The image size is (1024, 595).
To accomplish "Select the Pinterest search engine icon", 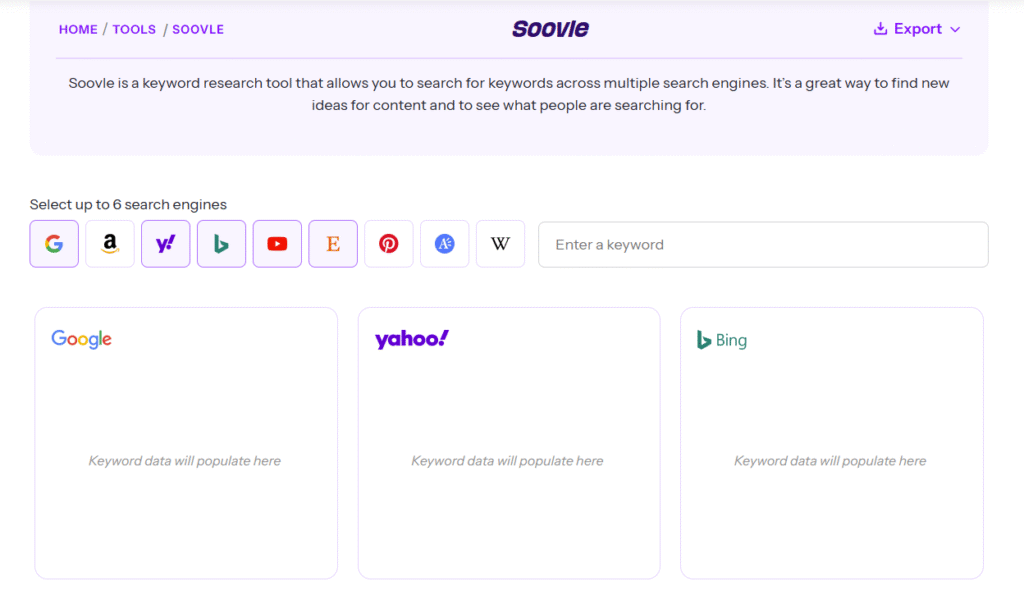I will 389,244.
